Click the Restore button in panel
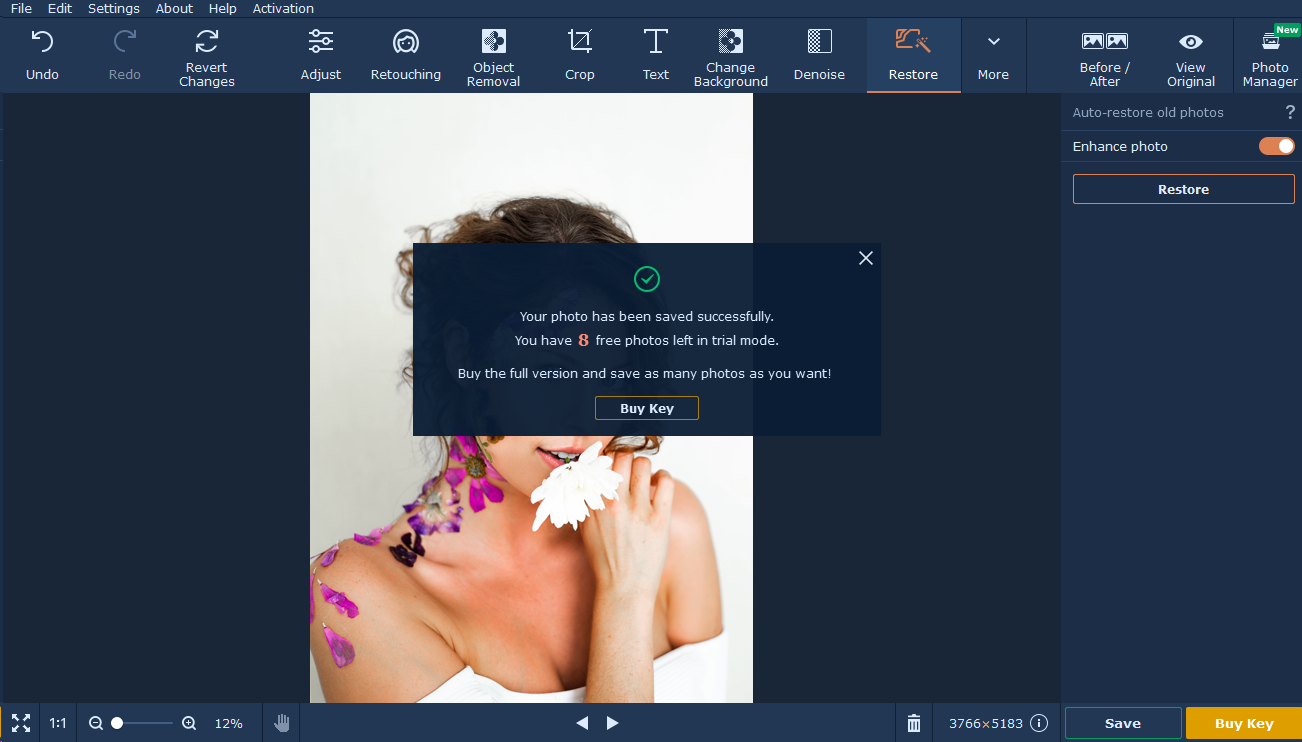Image resolution: width=1302 pixels, height=742 pixels. 1184,189
